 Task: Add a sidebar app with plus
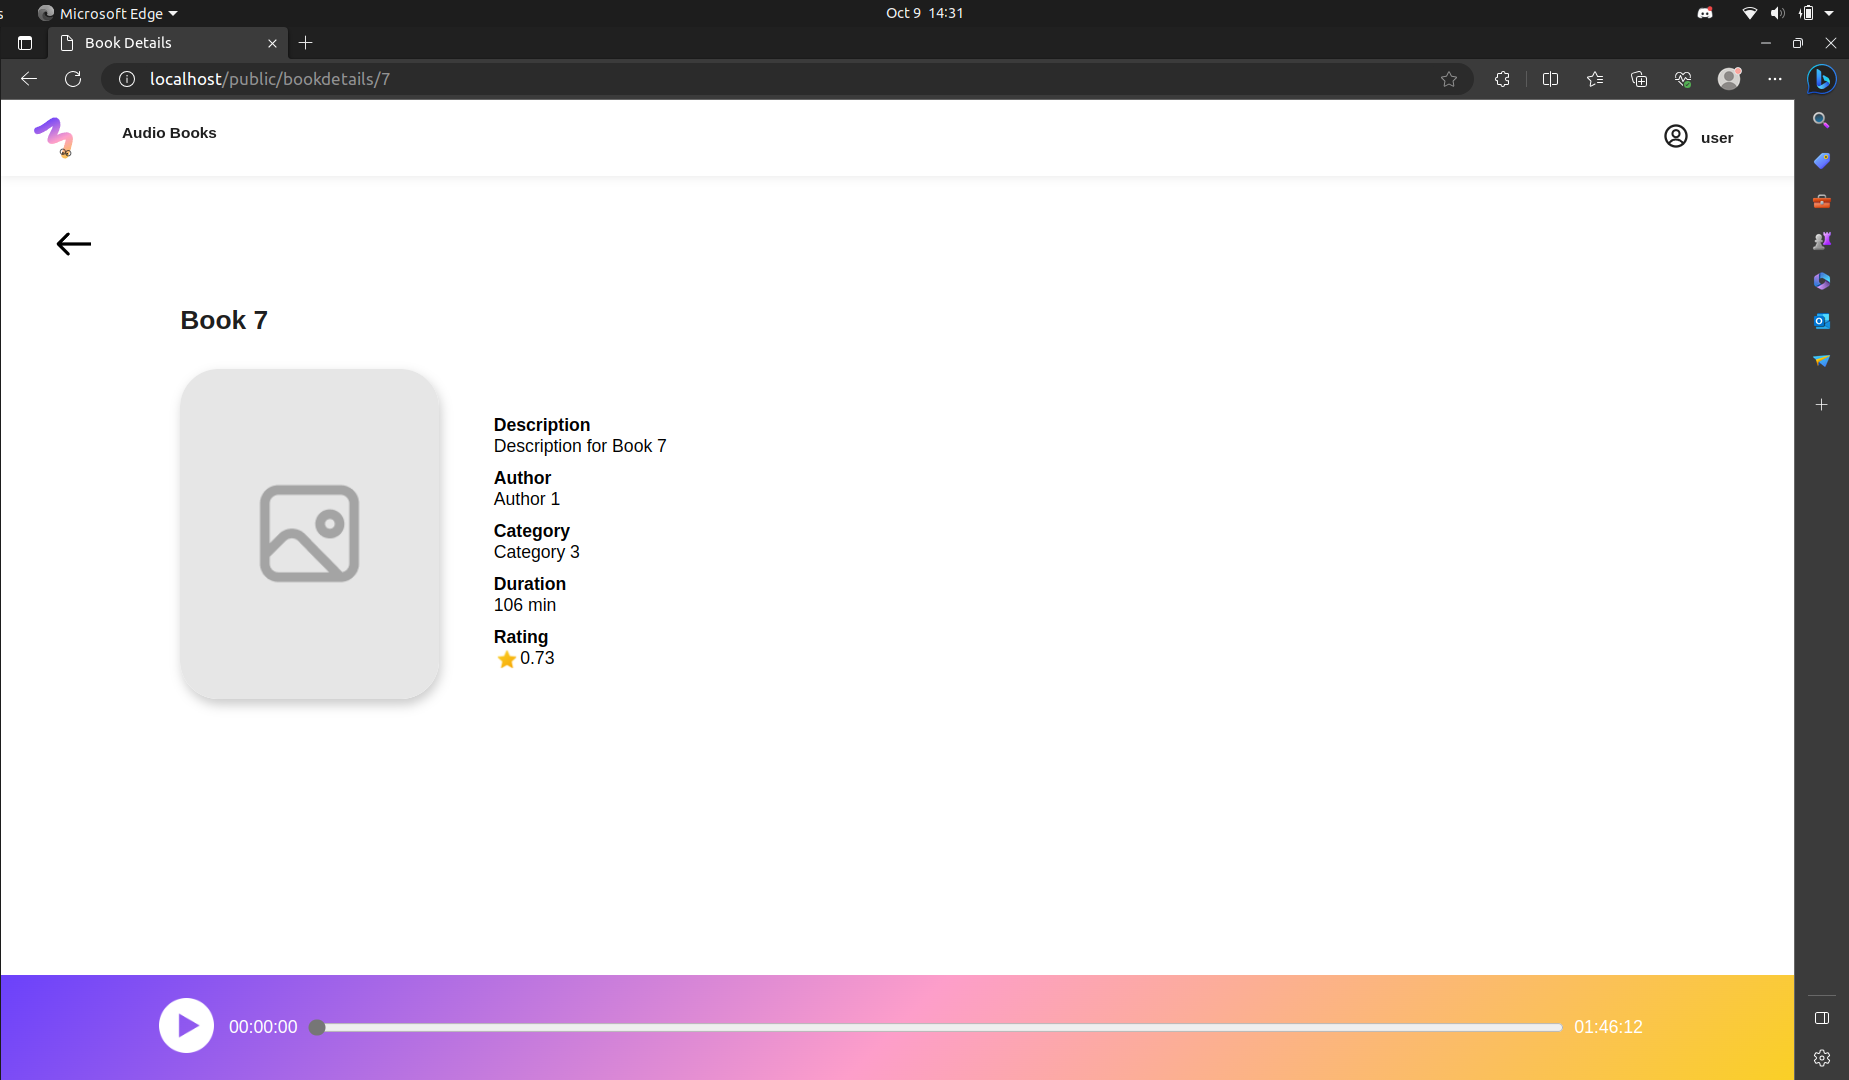[x=1822, y=405]
